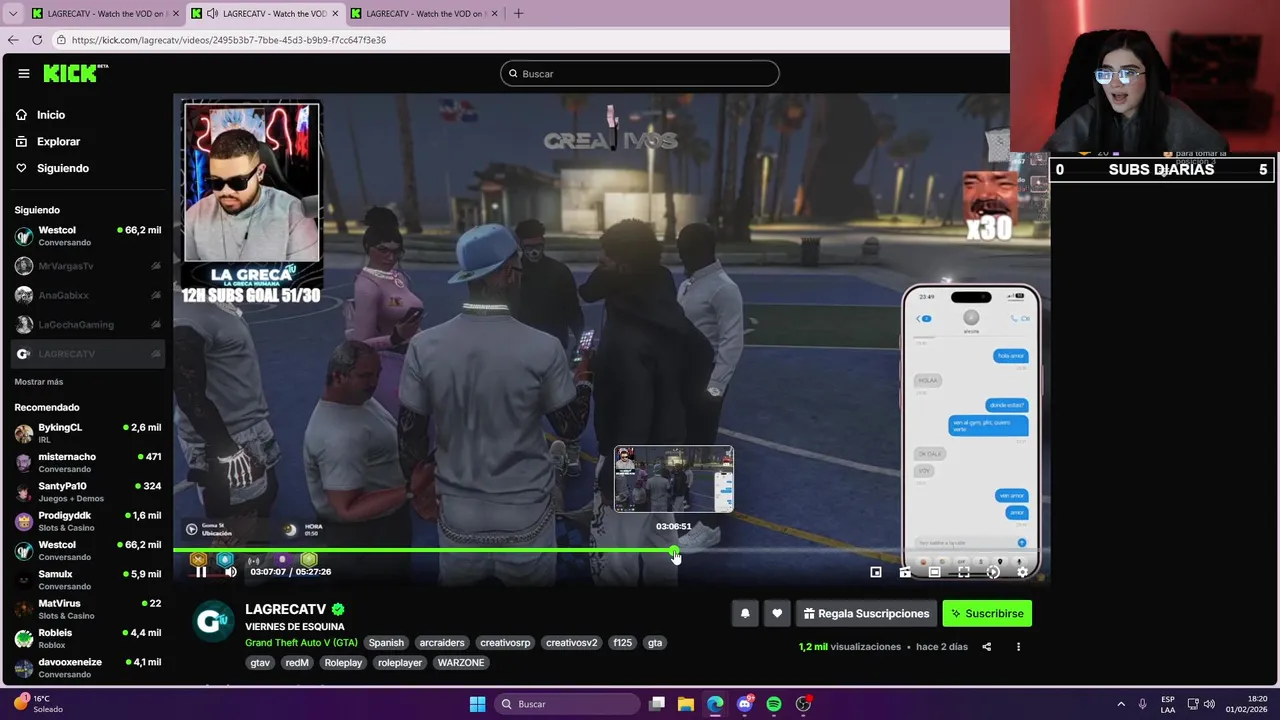Close the third LAGRECATV tab

[494, 14]
